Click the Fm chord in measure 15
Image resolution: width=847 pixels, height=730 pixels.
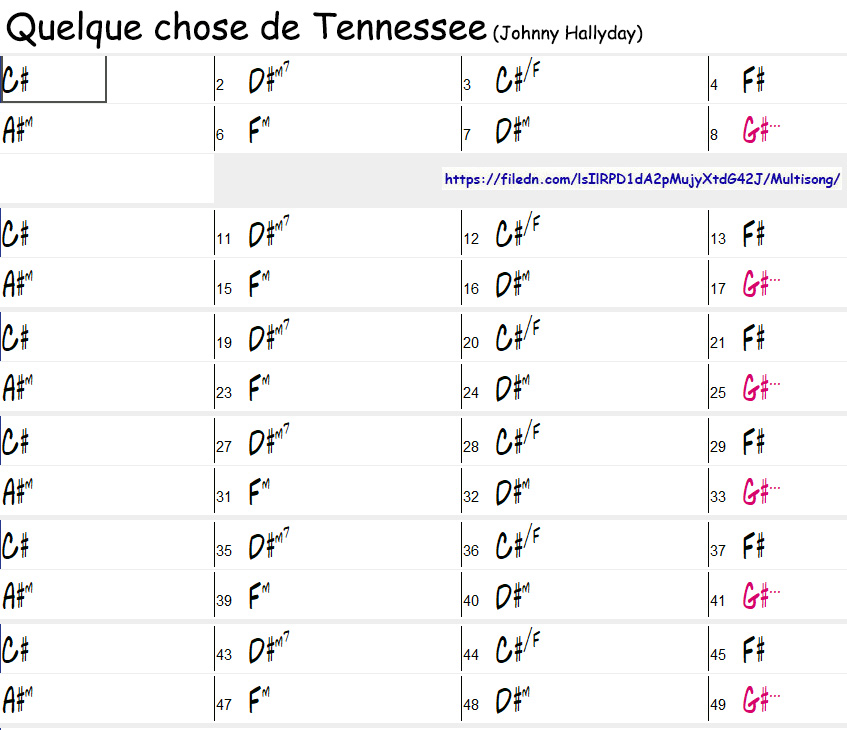(259, 285)
